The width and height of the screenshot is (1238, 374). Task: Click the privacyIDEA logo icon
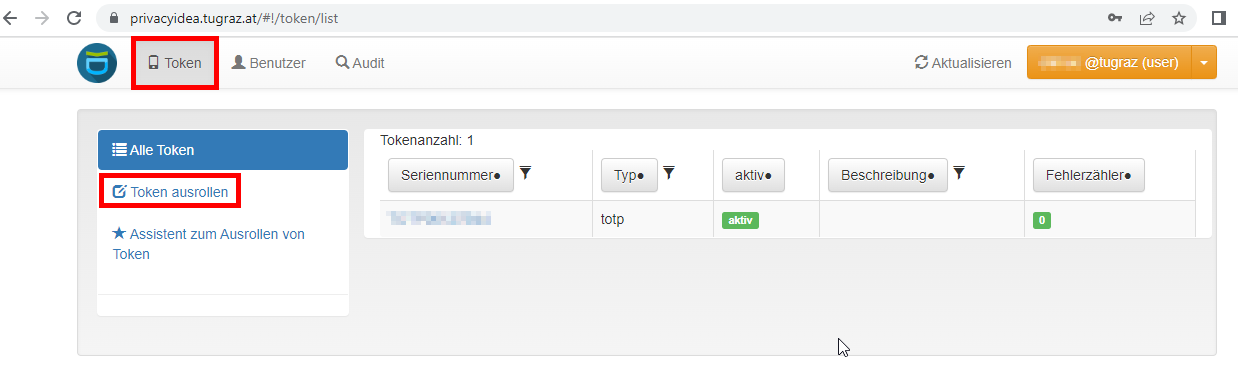(97, 63)
